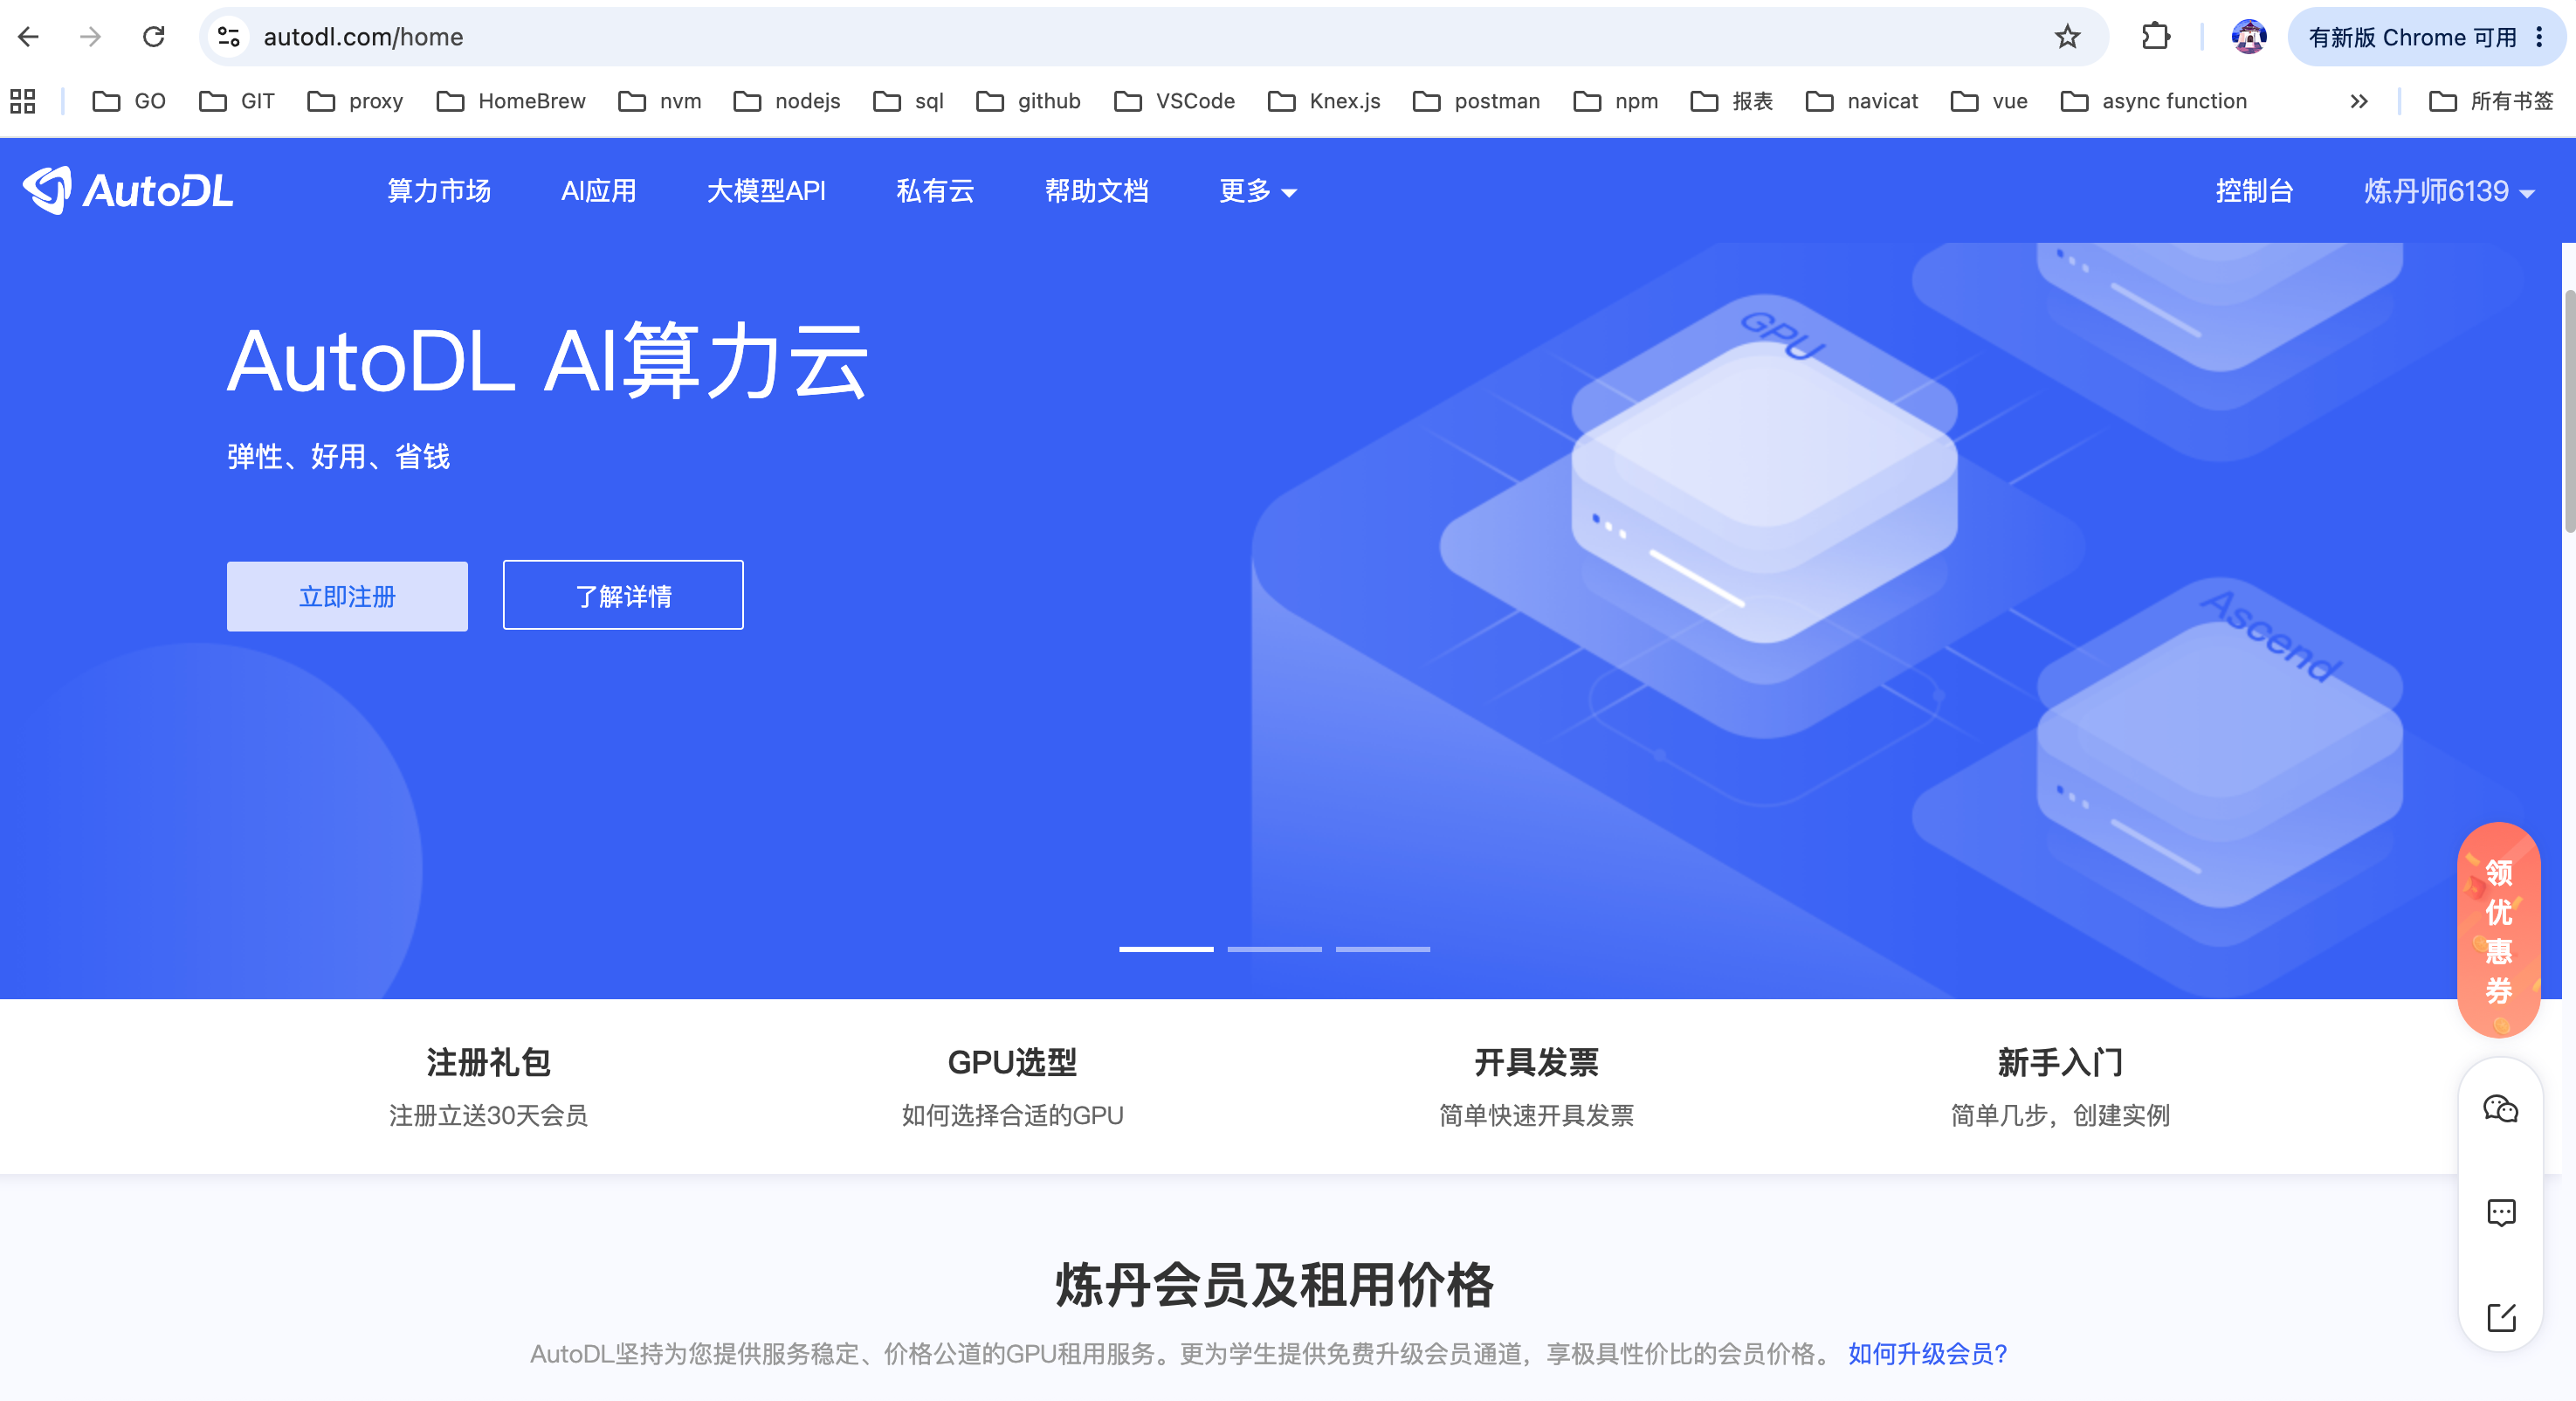Viewport: 2576px width, 1401px height.
Task: Open the 报表 bookmark folder
Action: [1731, 101]
